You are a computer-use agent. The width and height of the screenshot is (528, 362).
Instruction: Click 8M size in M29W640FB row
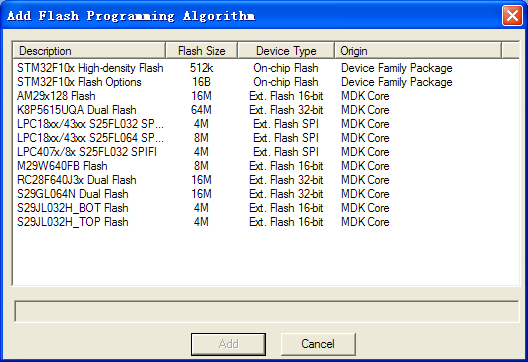(201, 166)
